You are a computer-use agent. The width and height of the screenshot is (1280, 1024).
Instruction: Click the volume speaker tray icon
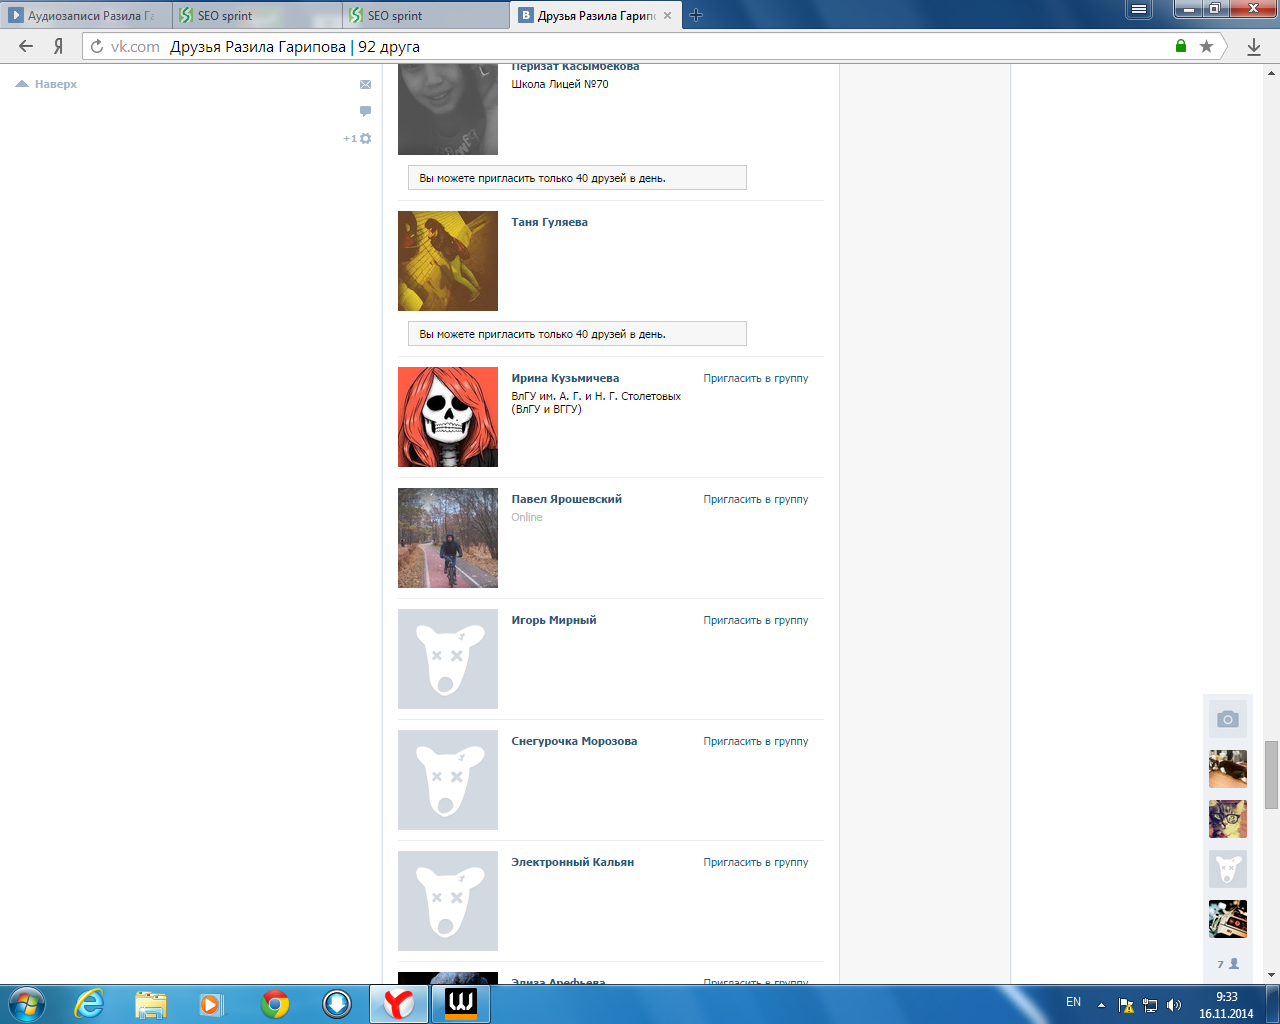click(x=1174, y=1005)
